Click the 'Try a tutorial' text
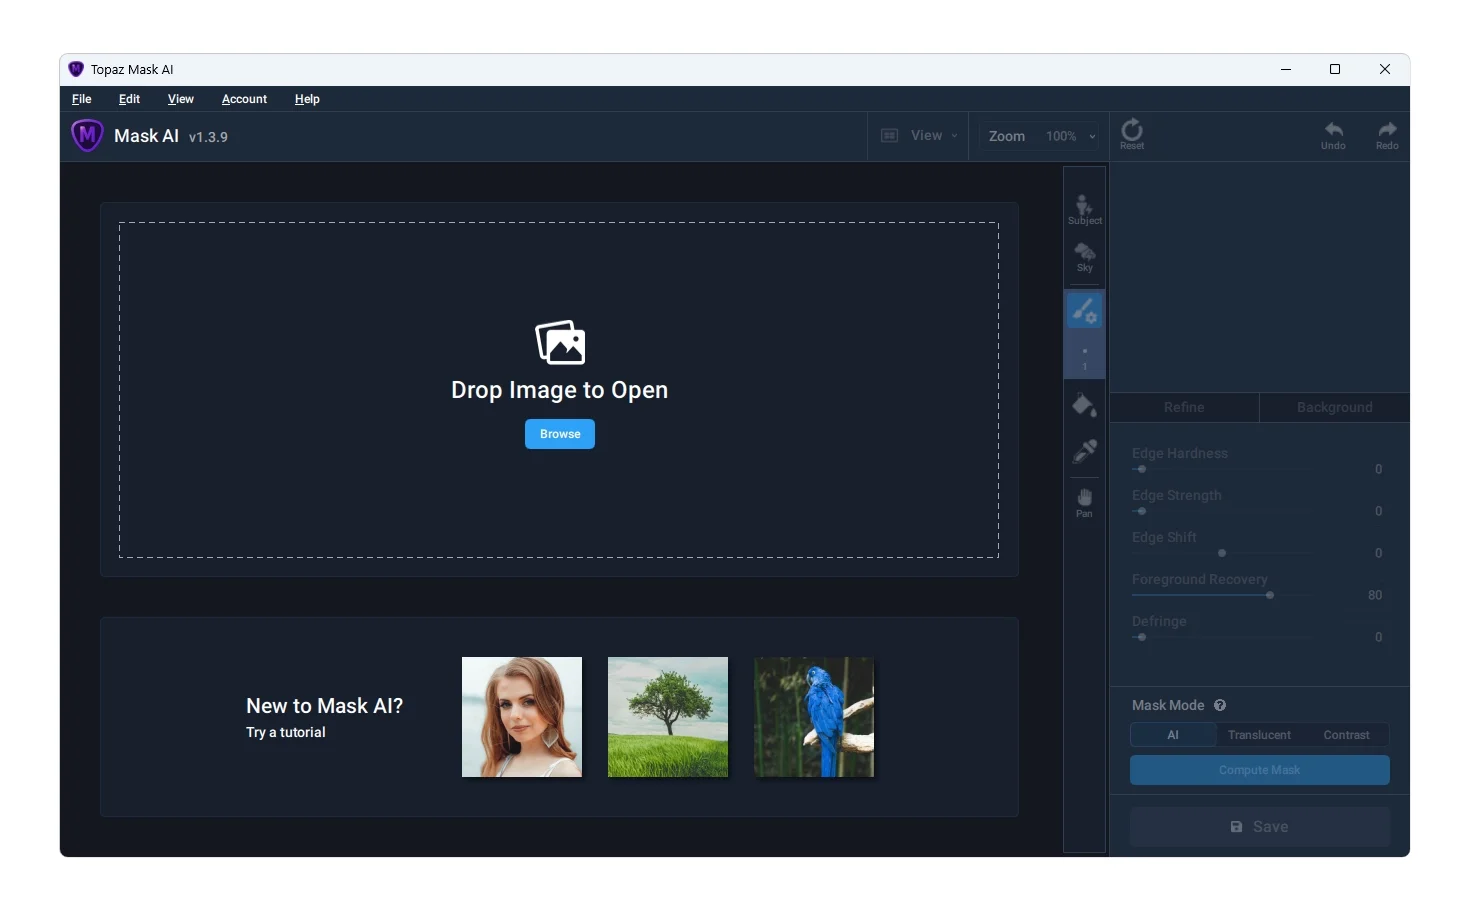Screen dimensions: 1466x913 pos(286,732)
